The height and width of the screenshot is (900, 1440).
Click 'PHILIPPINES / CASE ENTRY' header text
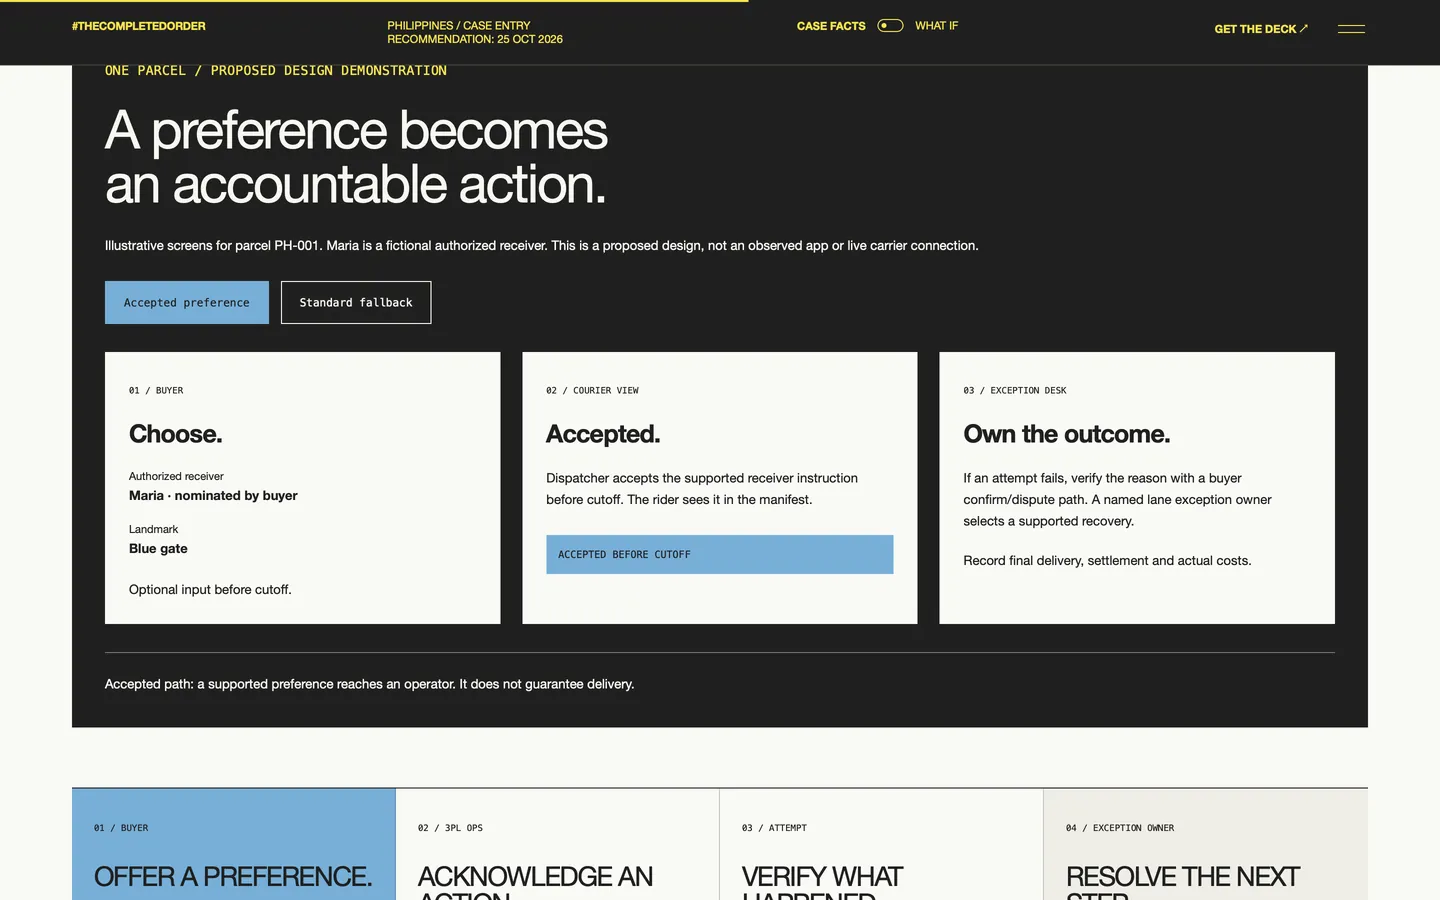pos(459,26)
